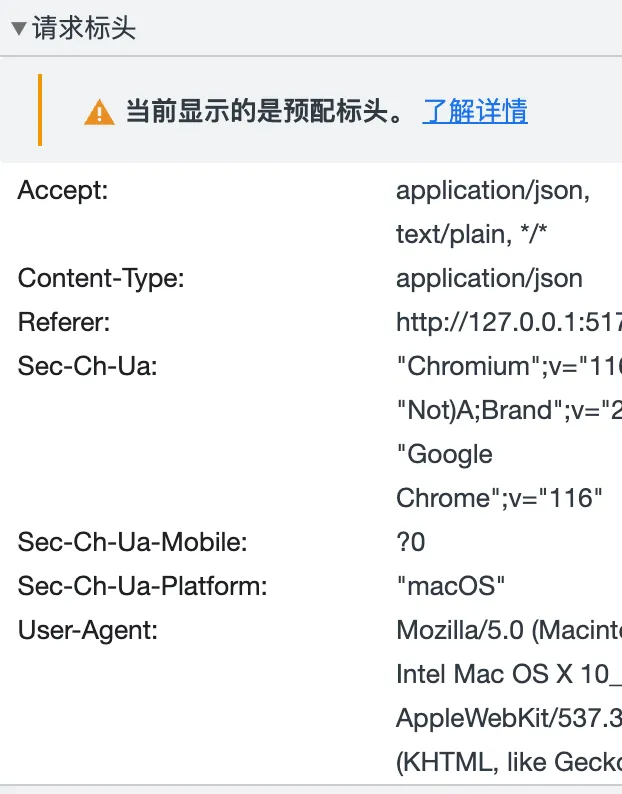Select the Referer header name
The image size is (622, 794).
coord(64,322)
